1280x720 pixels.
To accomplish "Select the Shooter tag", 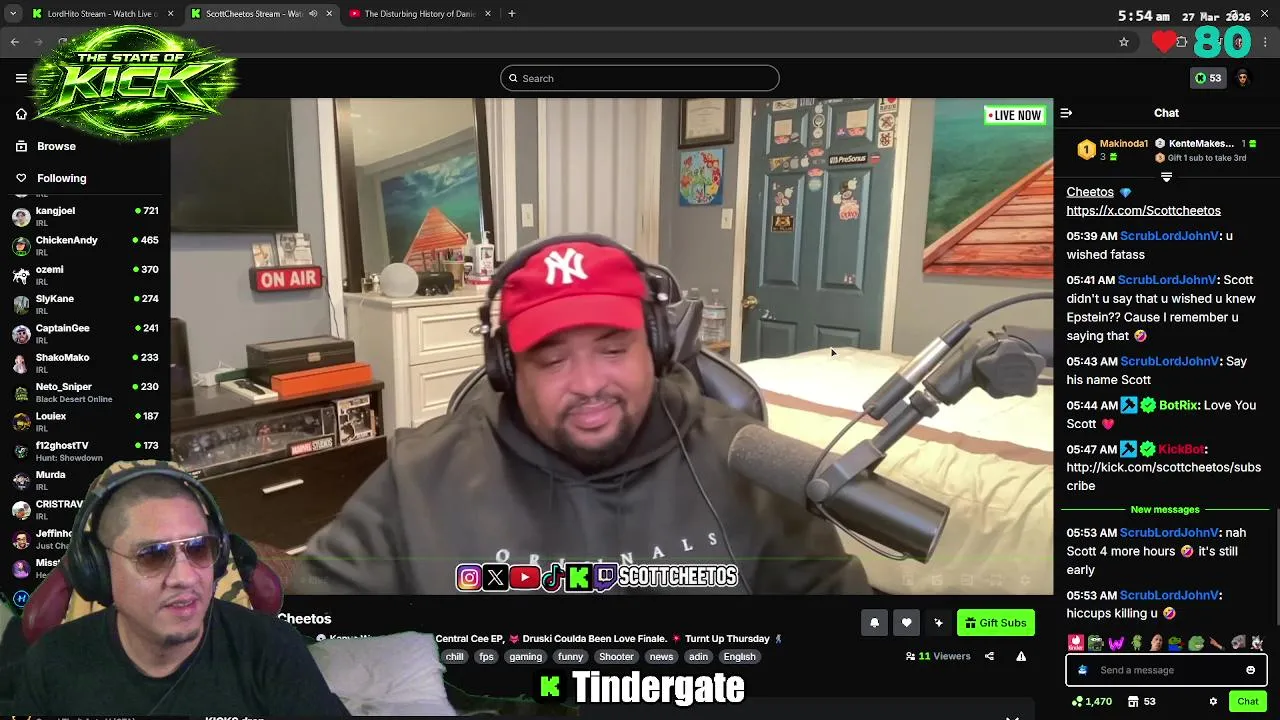I will (616, 657).
